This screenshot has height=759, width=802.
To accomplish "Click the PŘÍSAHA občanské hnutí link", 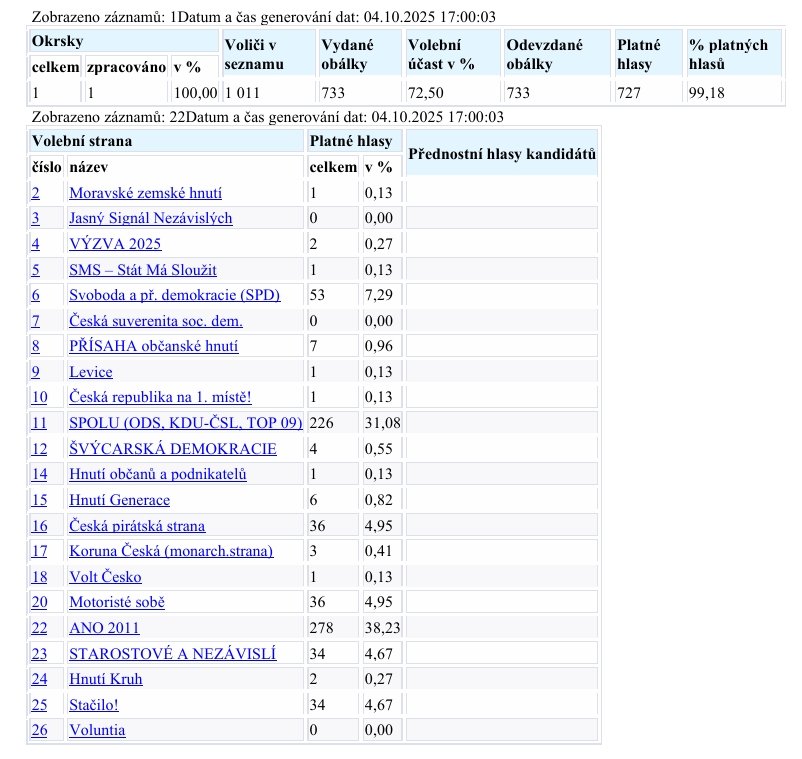I will (153, 346).
